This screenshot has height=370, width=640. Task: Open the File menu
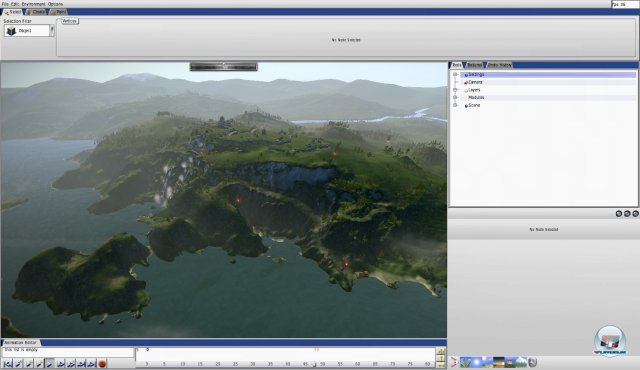pyautogui.click(x=5, y=4)
